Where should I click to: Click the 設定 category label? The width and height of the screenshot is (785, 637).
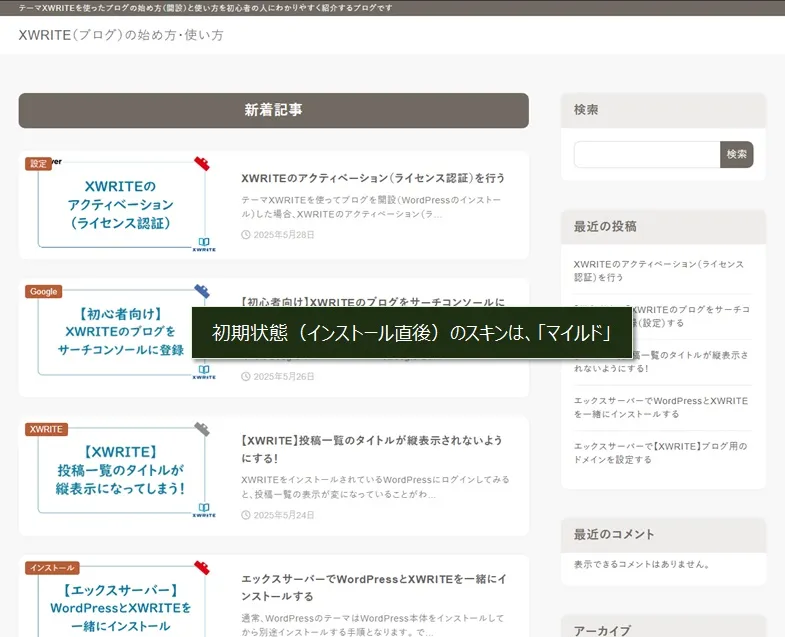38,163
